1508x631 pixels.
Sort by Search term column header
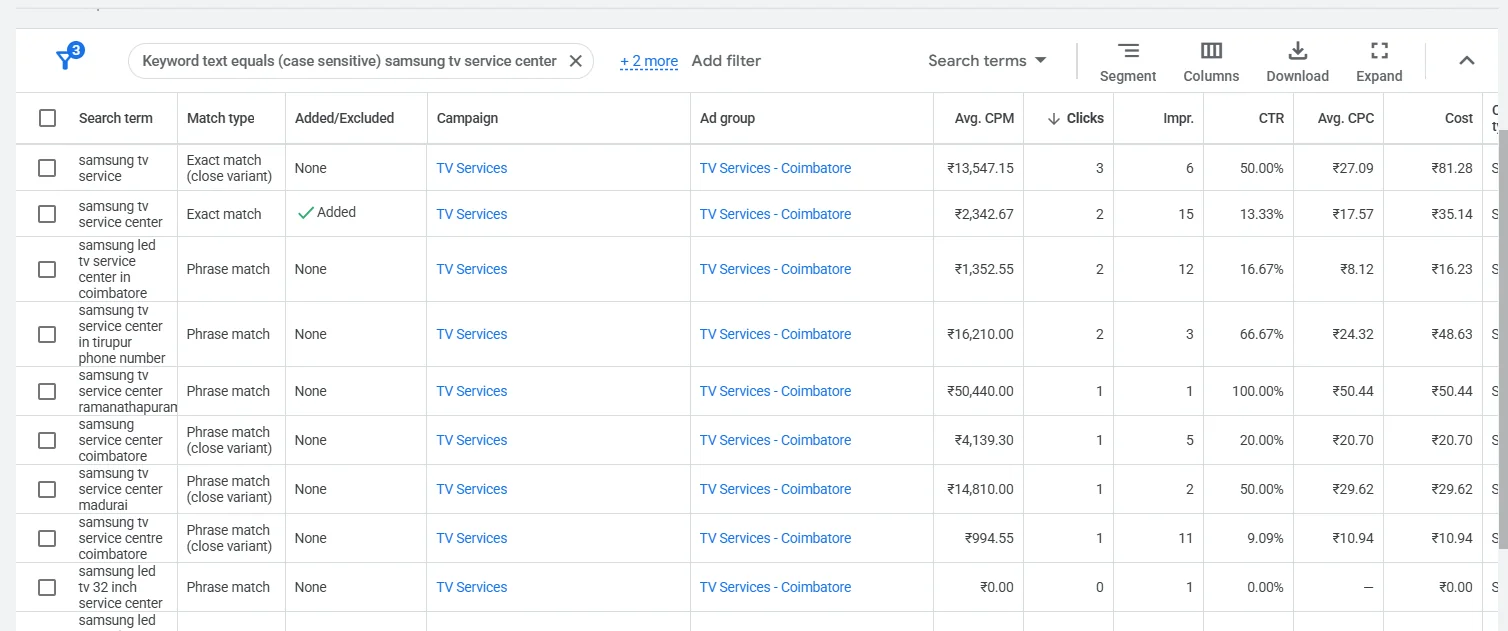point(116,118)
